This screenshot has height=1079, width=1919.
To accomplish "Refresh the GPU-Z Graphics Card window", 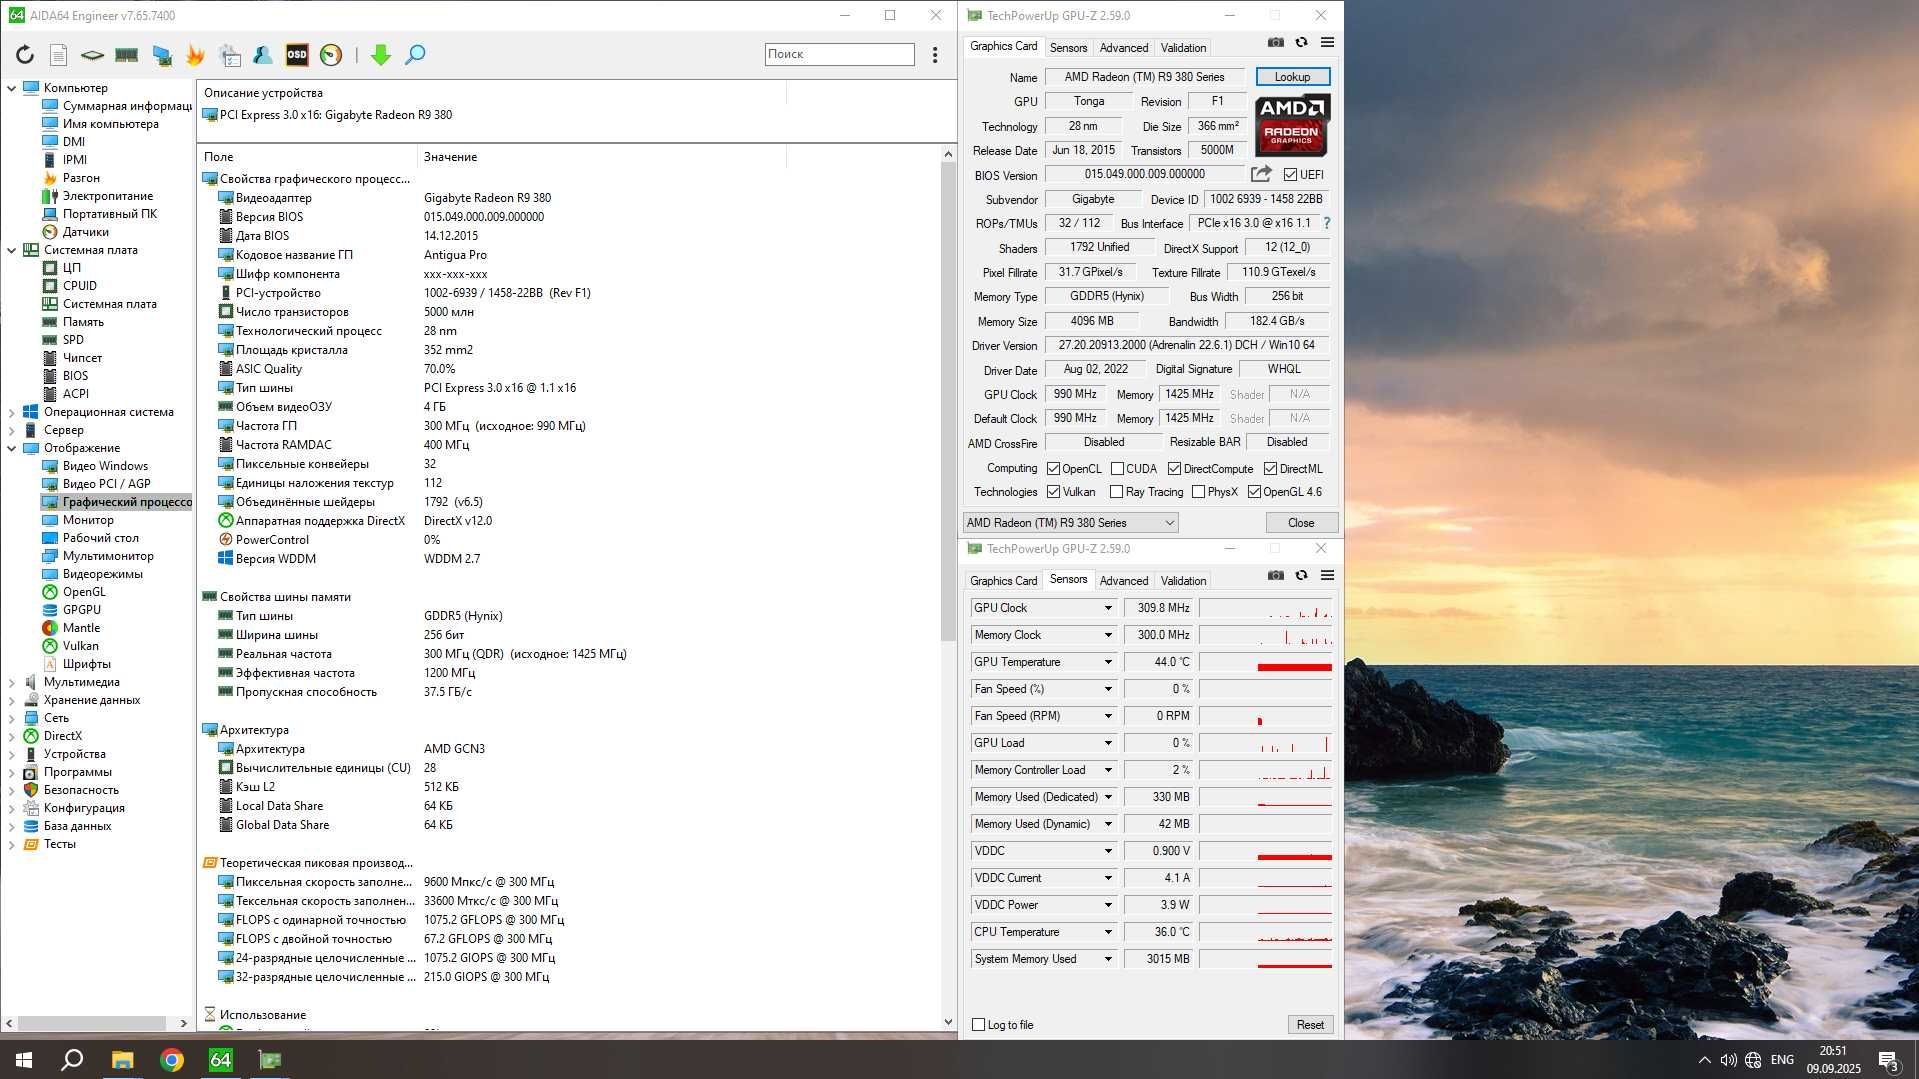I will tap(1301, 42).
